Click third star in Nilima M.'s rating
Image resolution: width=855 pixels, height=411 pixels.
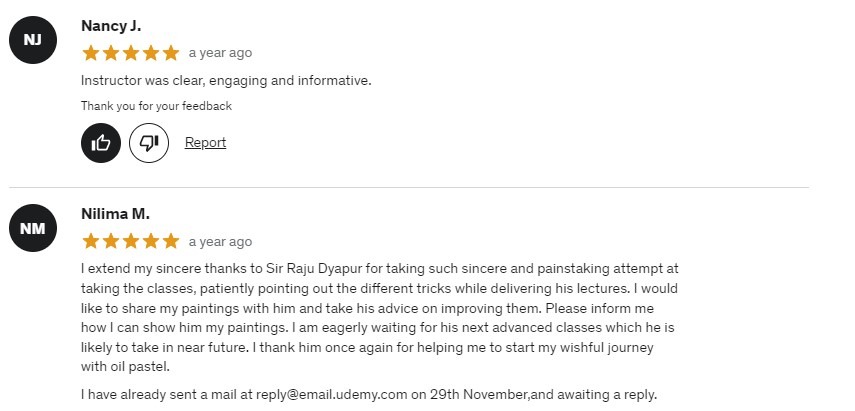131,241
